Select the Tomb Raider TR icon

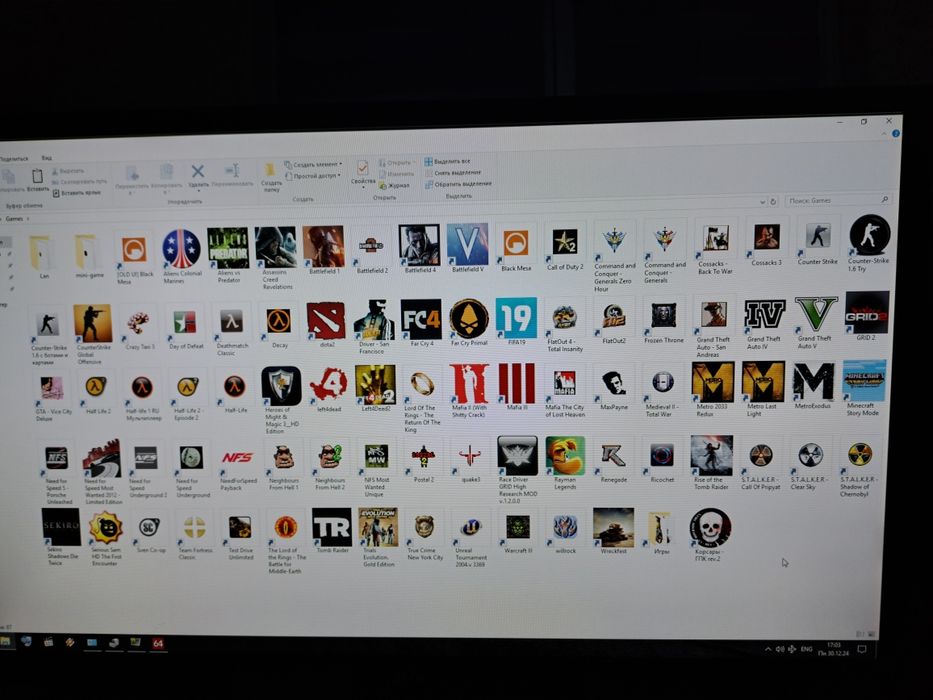click(x=331, y=527)
